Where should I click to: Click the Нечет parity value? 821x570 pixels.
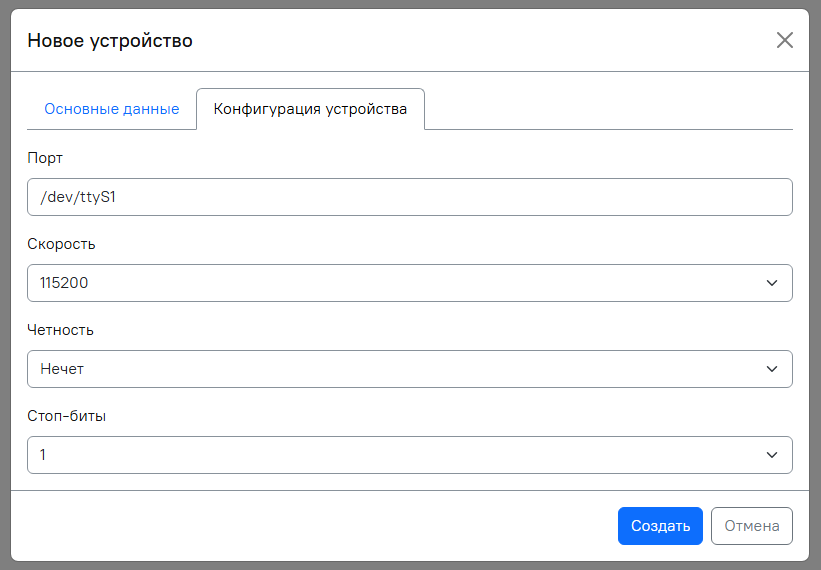(62, 369)
